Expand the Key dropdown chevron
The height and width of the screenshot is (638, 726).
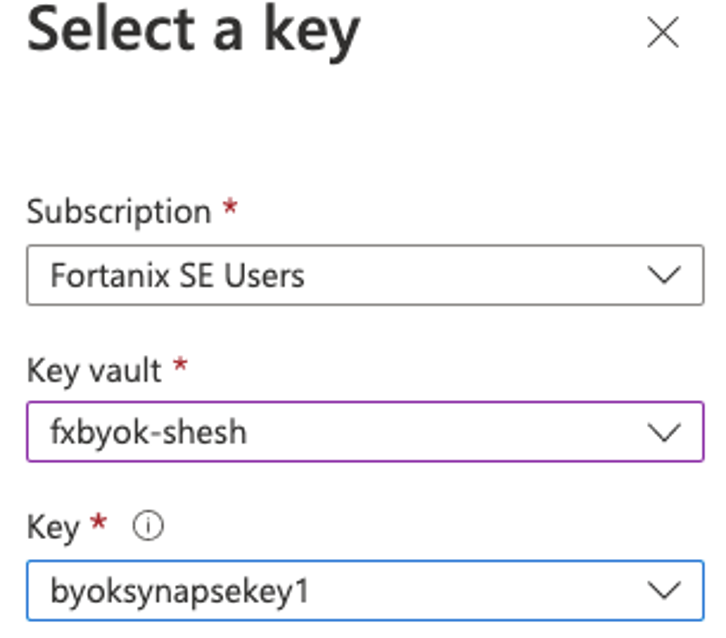[x=664, y=591]
